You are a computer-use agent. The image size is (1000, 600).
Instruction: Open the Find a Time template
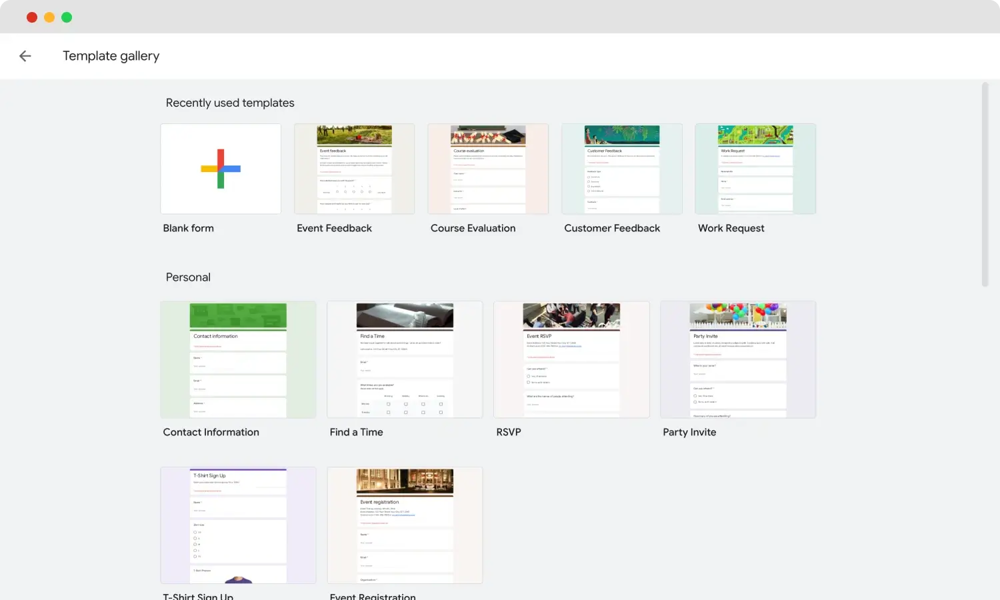[x=404, y=359]
